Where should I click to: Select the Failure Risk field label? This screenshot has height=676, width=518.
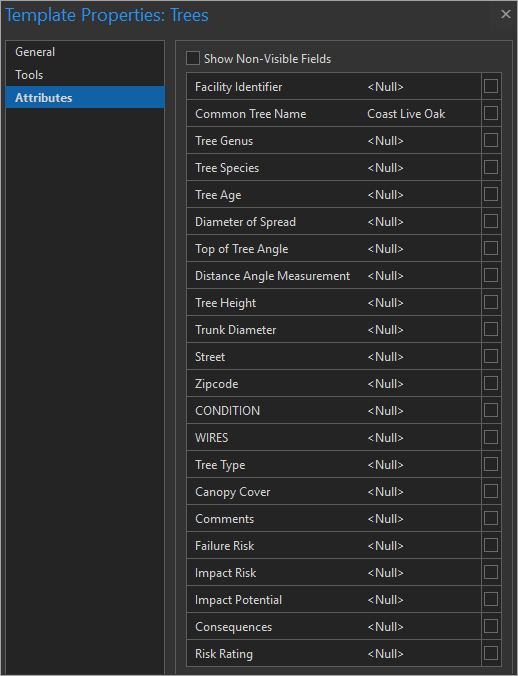pos(225,546)
